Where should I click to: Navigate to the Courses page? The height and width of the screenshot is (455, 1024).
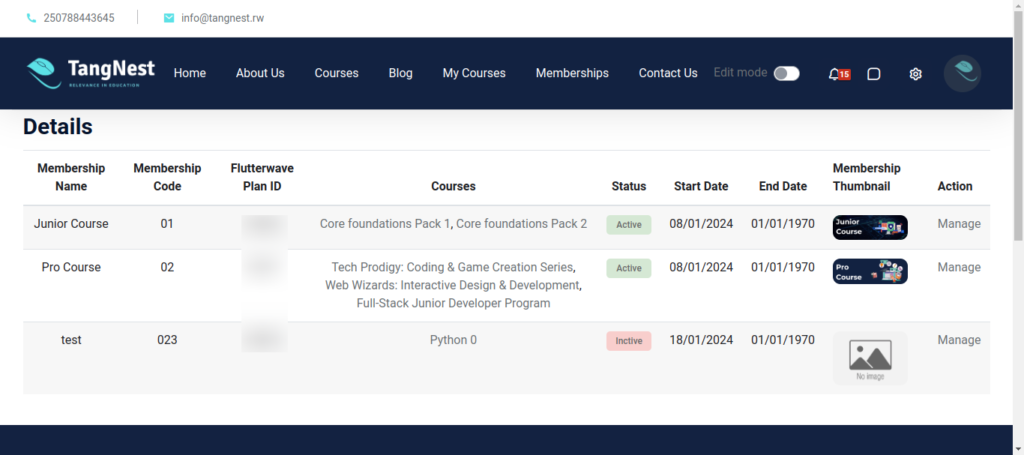click(x=336, y=73)
